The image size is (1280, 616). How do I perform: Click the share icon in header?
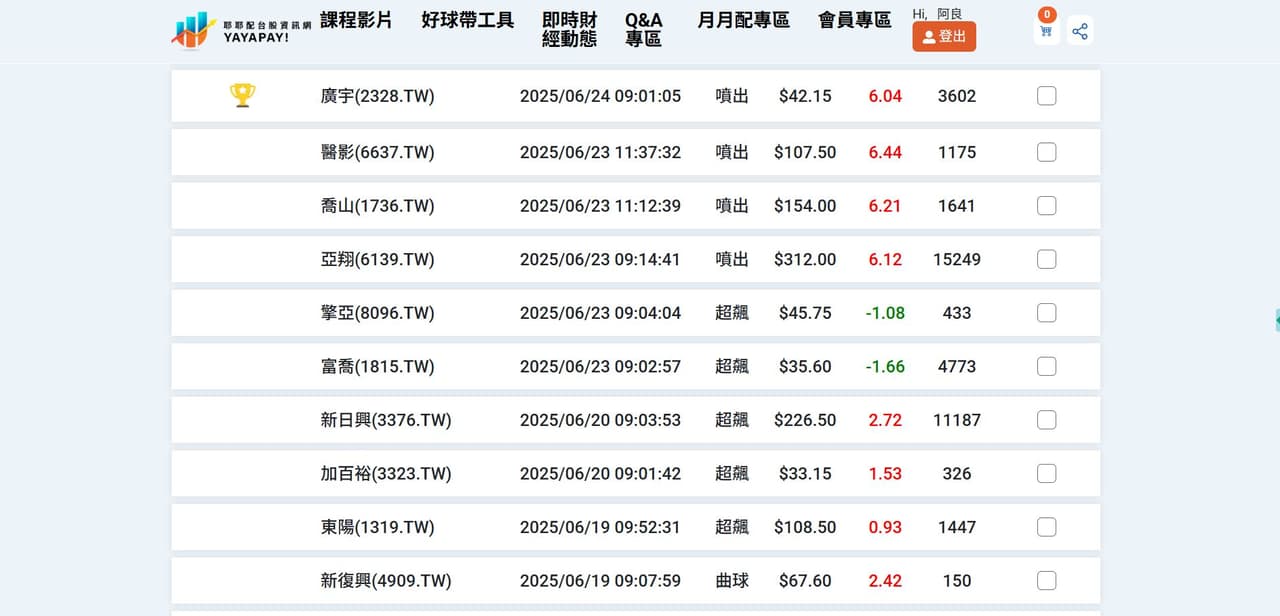pyautogui.click(x=1080, y=31)
